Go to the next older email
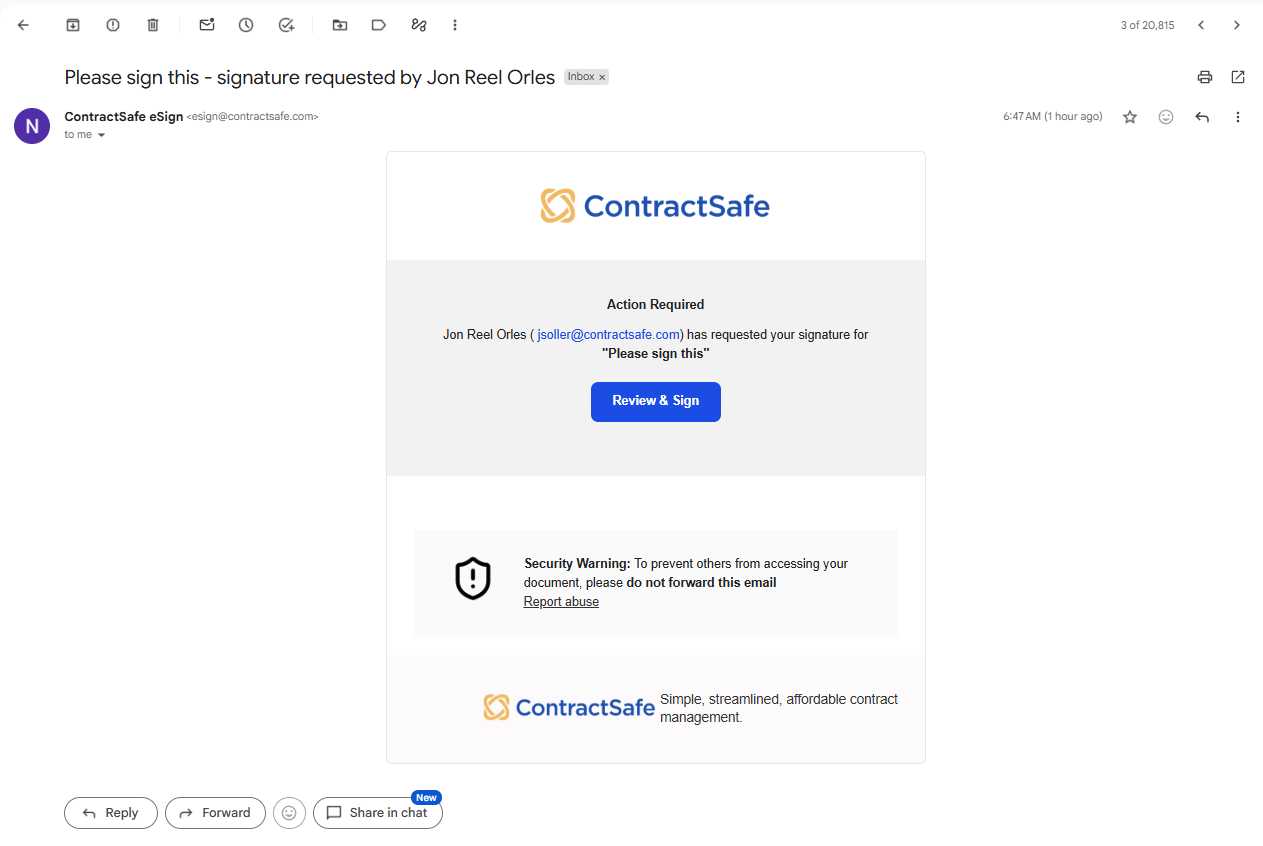Image resolution: width=1263 pixels, height=846 pixels. pos(1237,25)
